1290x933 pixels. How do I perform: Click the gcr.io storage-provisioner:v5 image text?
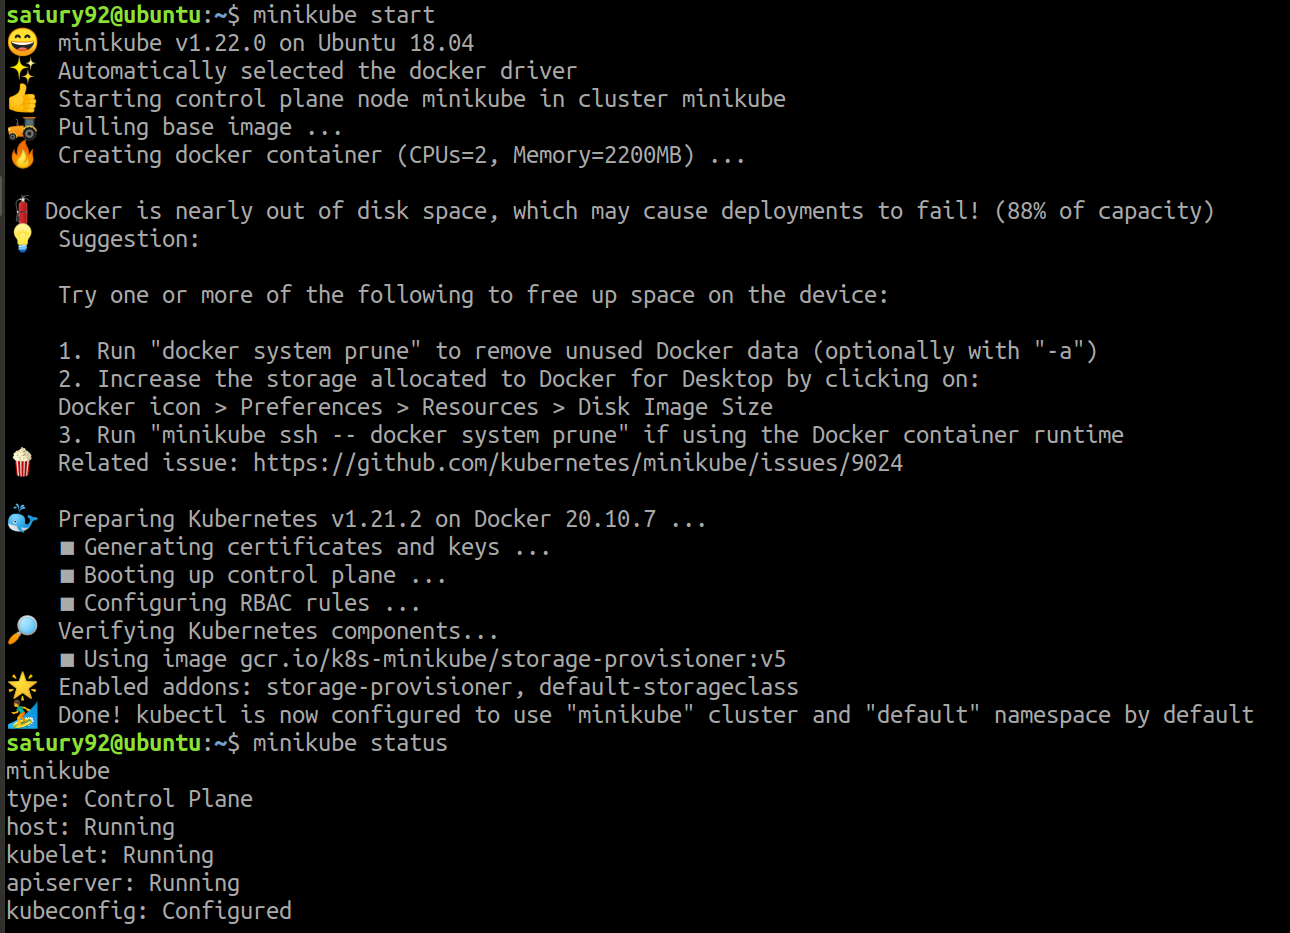click(x=513, y=659)
